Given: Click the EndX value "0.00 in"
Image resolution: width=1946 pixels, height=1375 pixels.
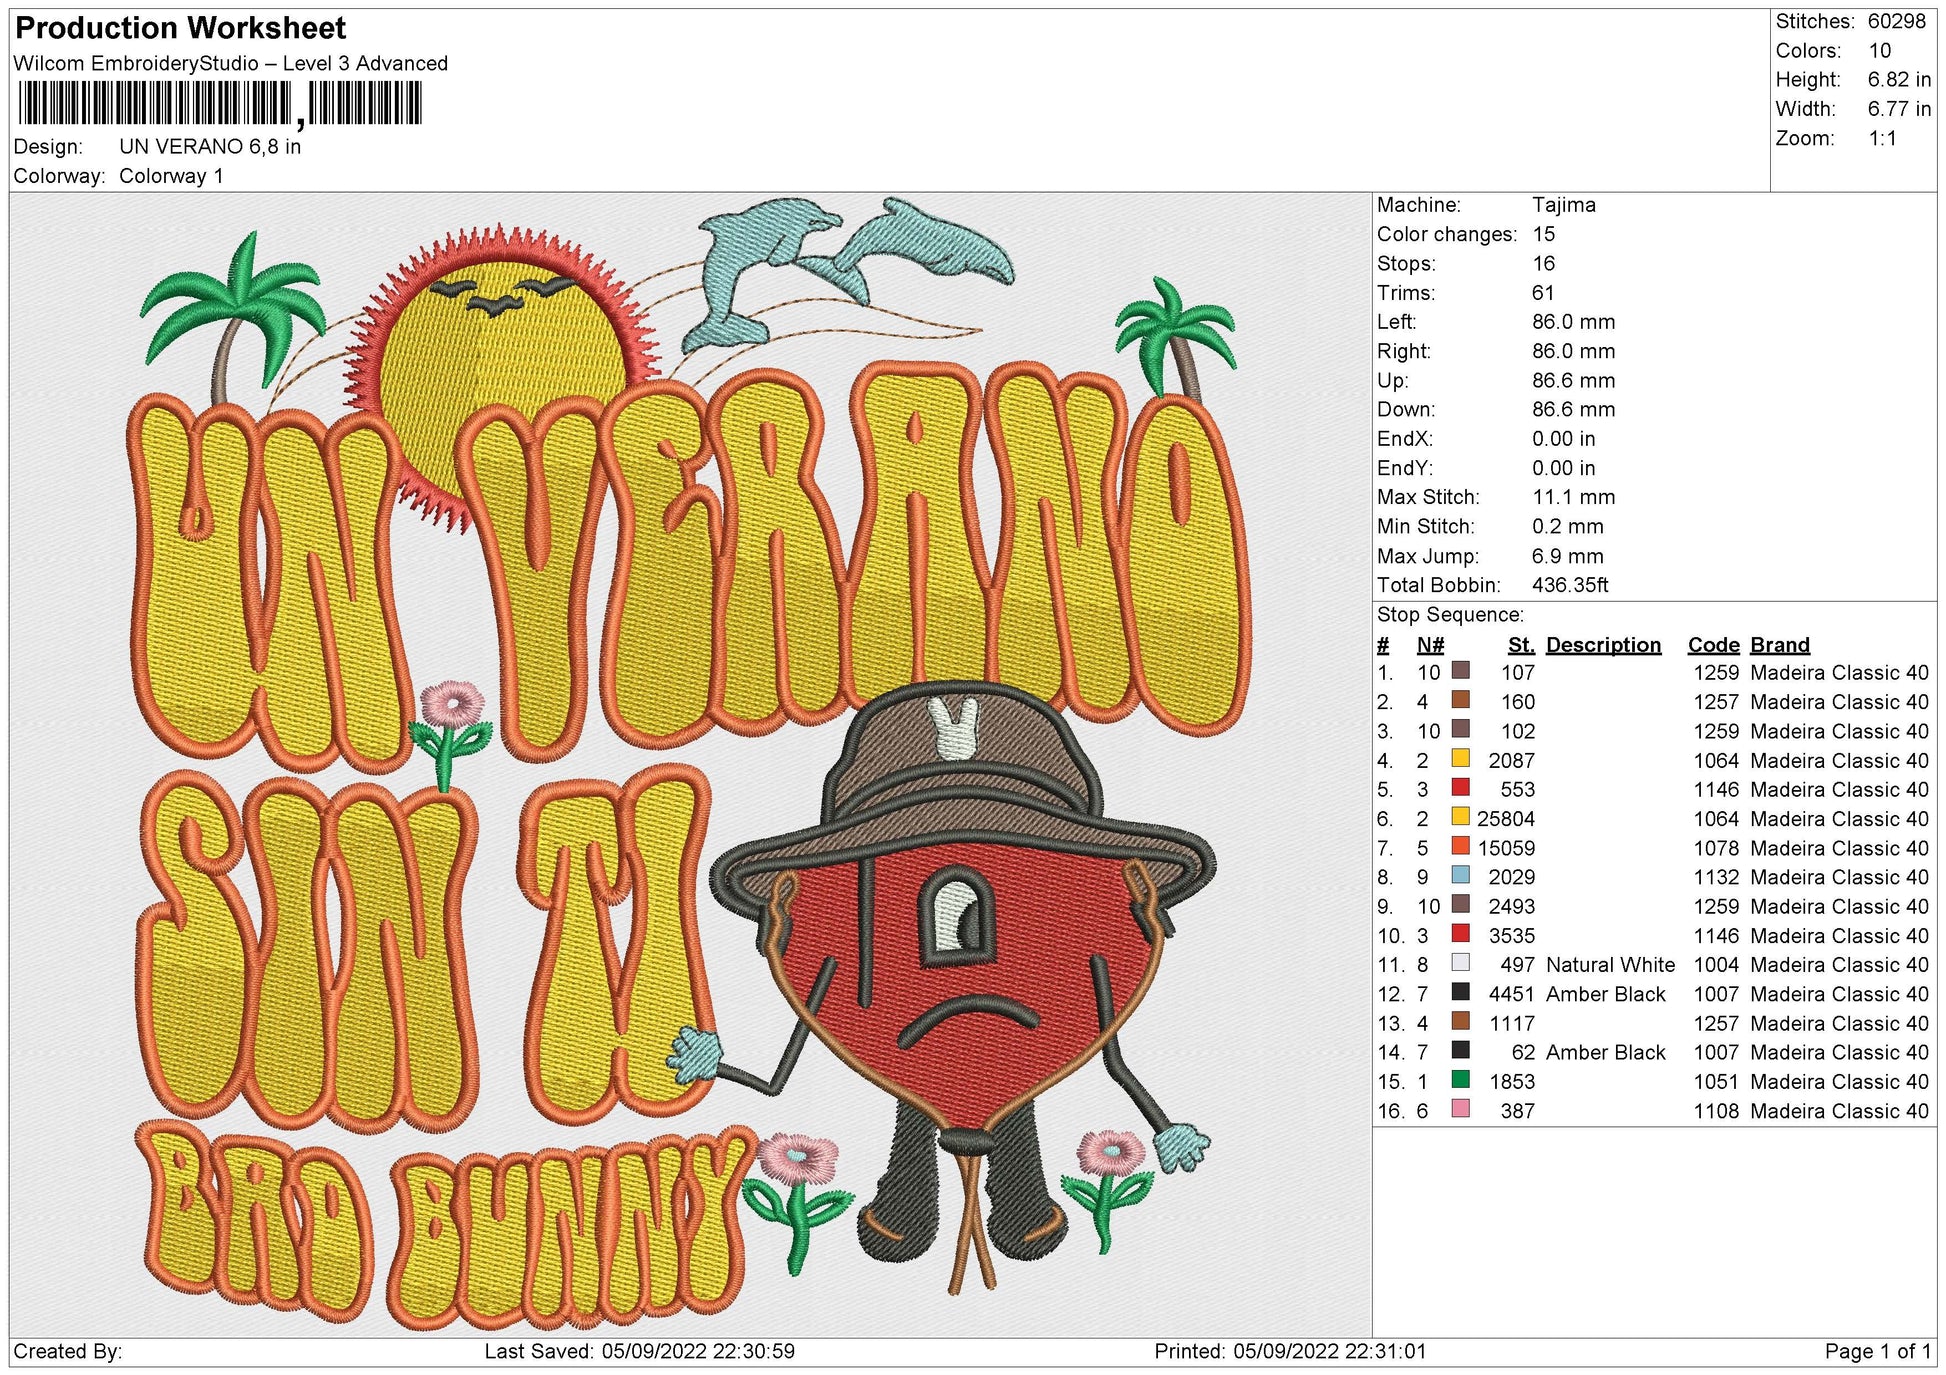Looking at the screenshot, I should pos(1564,439).
